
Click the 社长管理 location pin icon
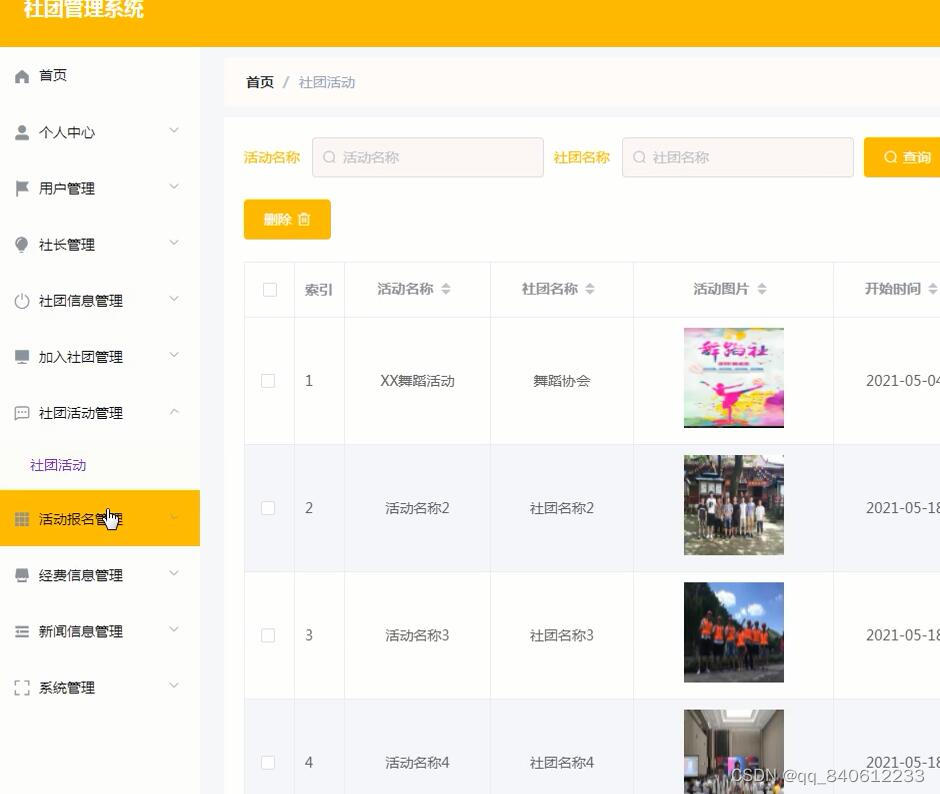[24, 243]
